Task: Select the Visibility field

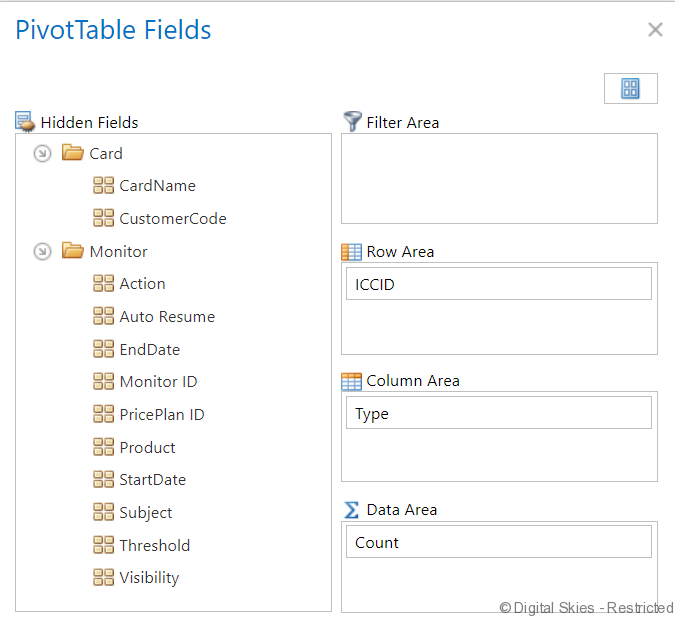Action: coord(149,578)
